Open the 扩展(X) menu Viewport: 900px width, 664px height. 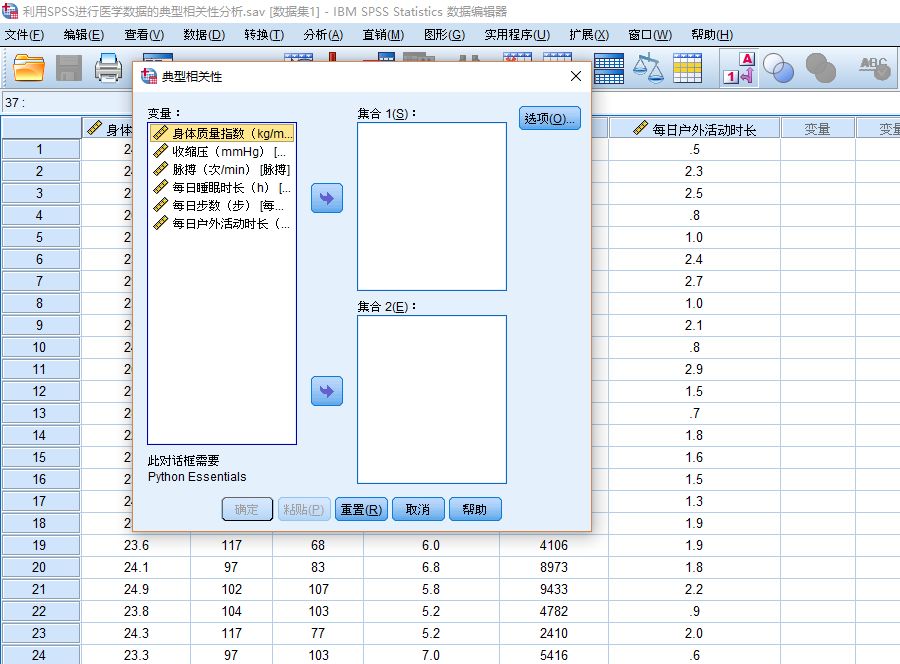pyautogui.click(x=589, y=35)
